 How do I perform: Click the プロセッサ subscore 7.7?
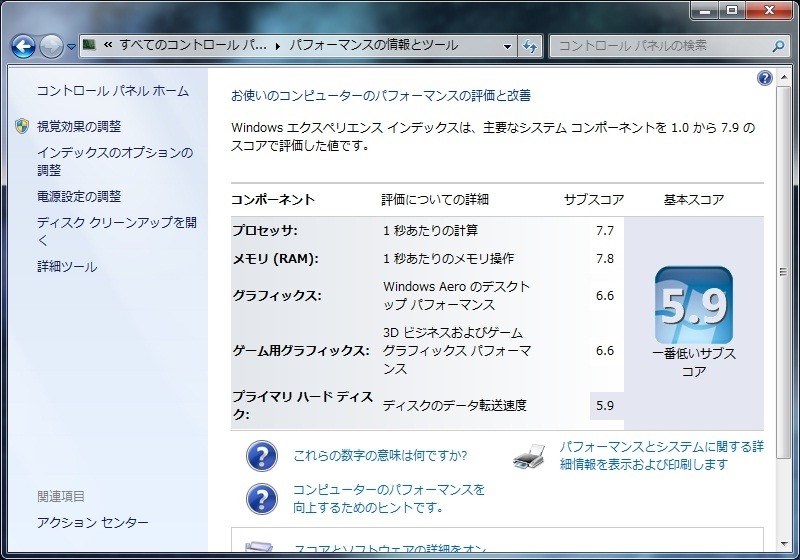click(605, 231)
